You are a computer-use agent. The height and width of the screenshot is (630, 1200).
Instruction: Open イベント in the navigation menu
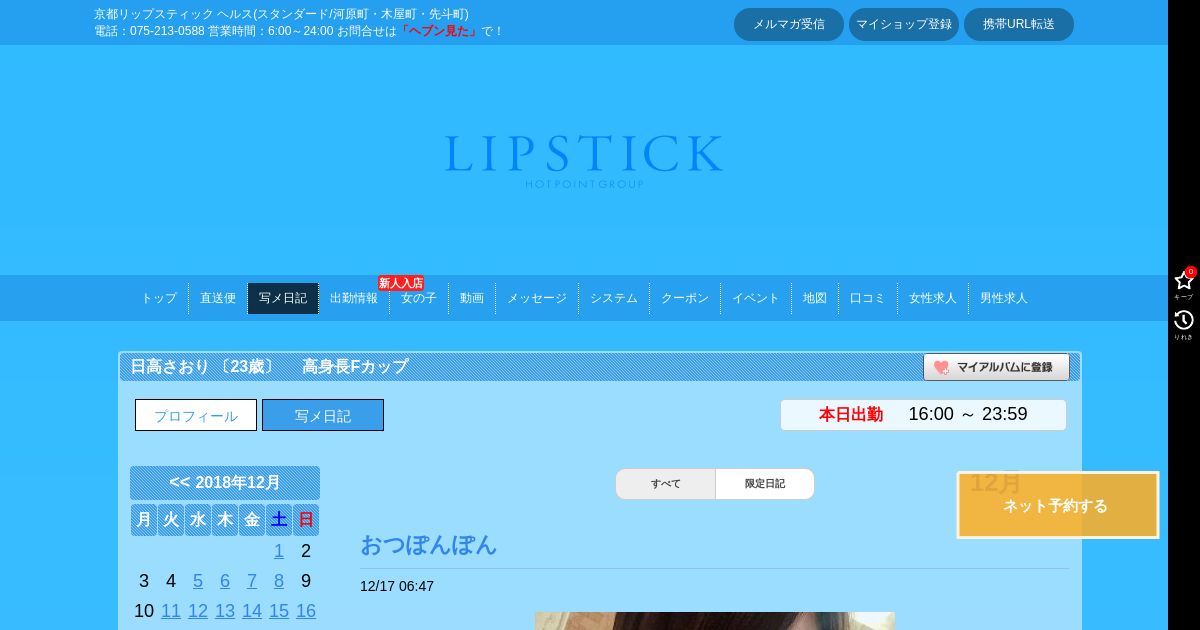756,298
